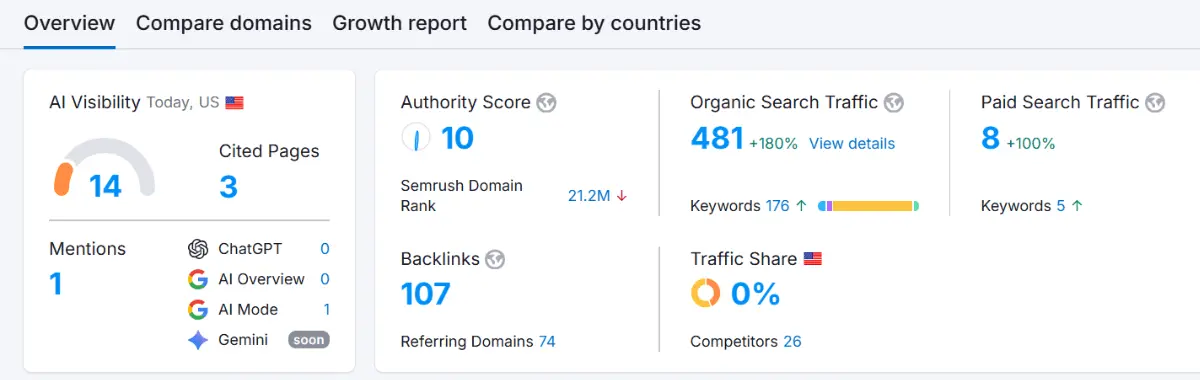
Task: Open Paid Search Traffic value 8
Action: 991,137
